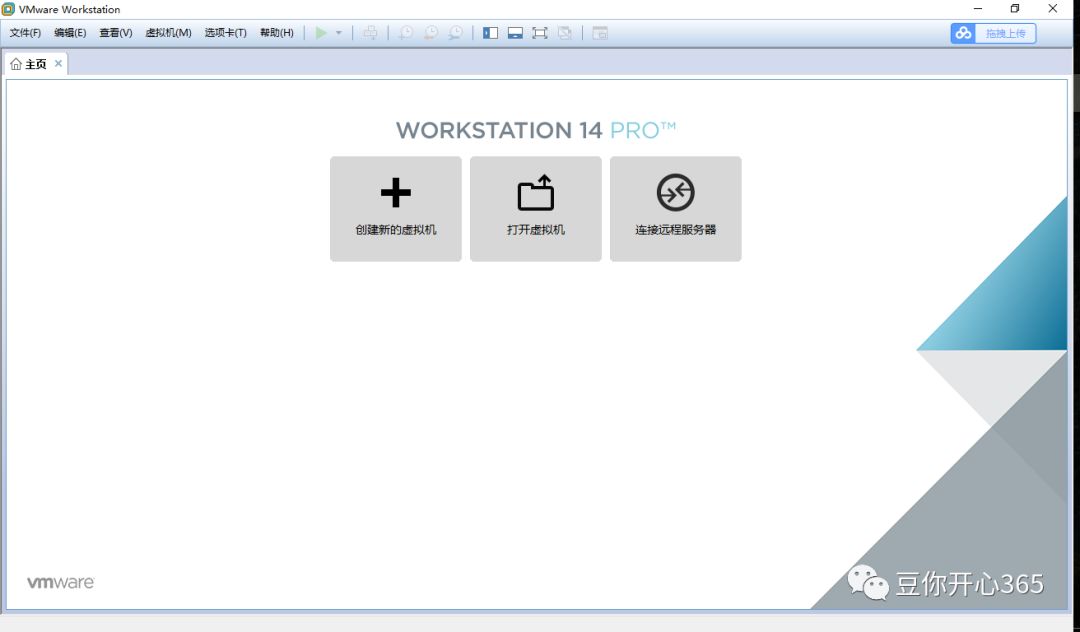Expand the power options dropdown arrow
This screenshot has width=1080, height=632.
339,33
